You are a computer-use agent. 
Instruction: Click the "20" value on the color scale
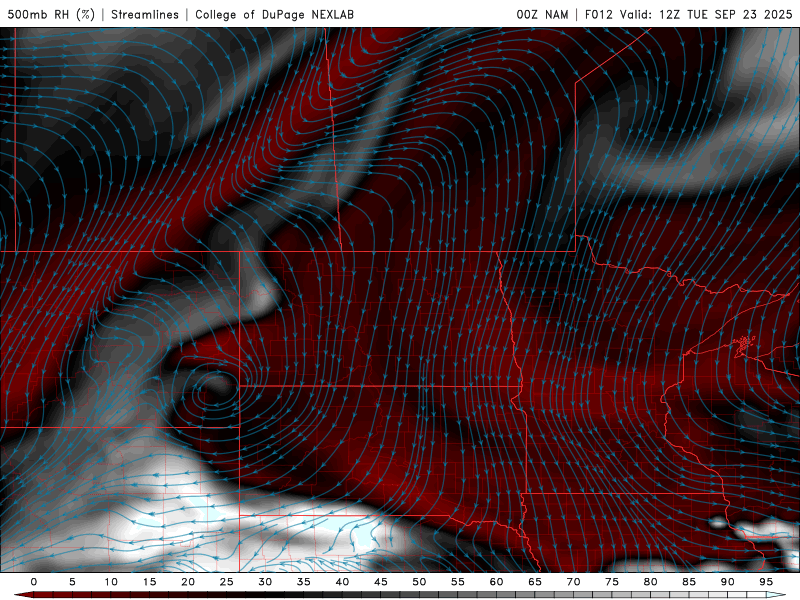coord(188,582)
